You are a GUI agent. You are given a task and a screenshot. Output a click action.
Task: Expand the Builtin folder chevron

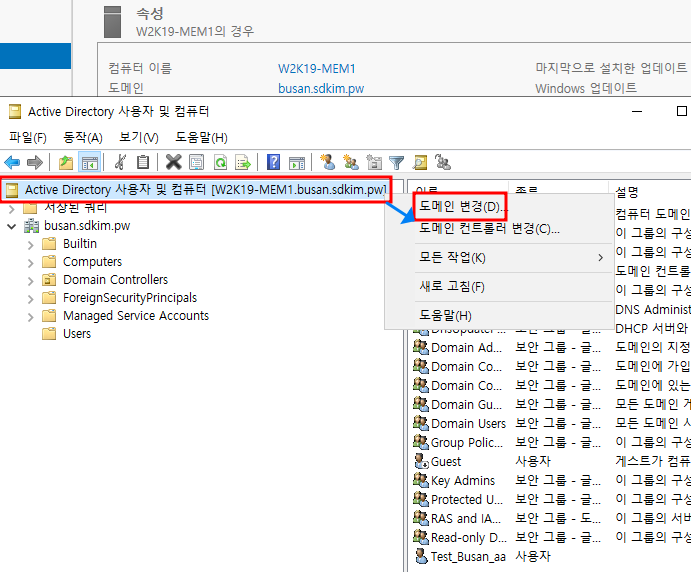(30, 245)
